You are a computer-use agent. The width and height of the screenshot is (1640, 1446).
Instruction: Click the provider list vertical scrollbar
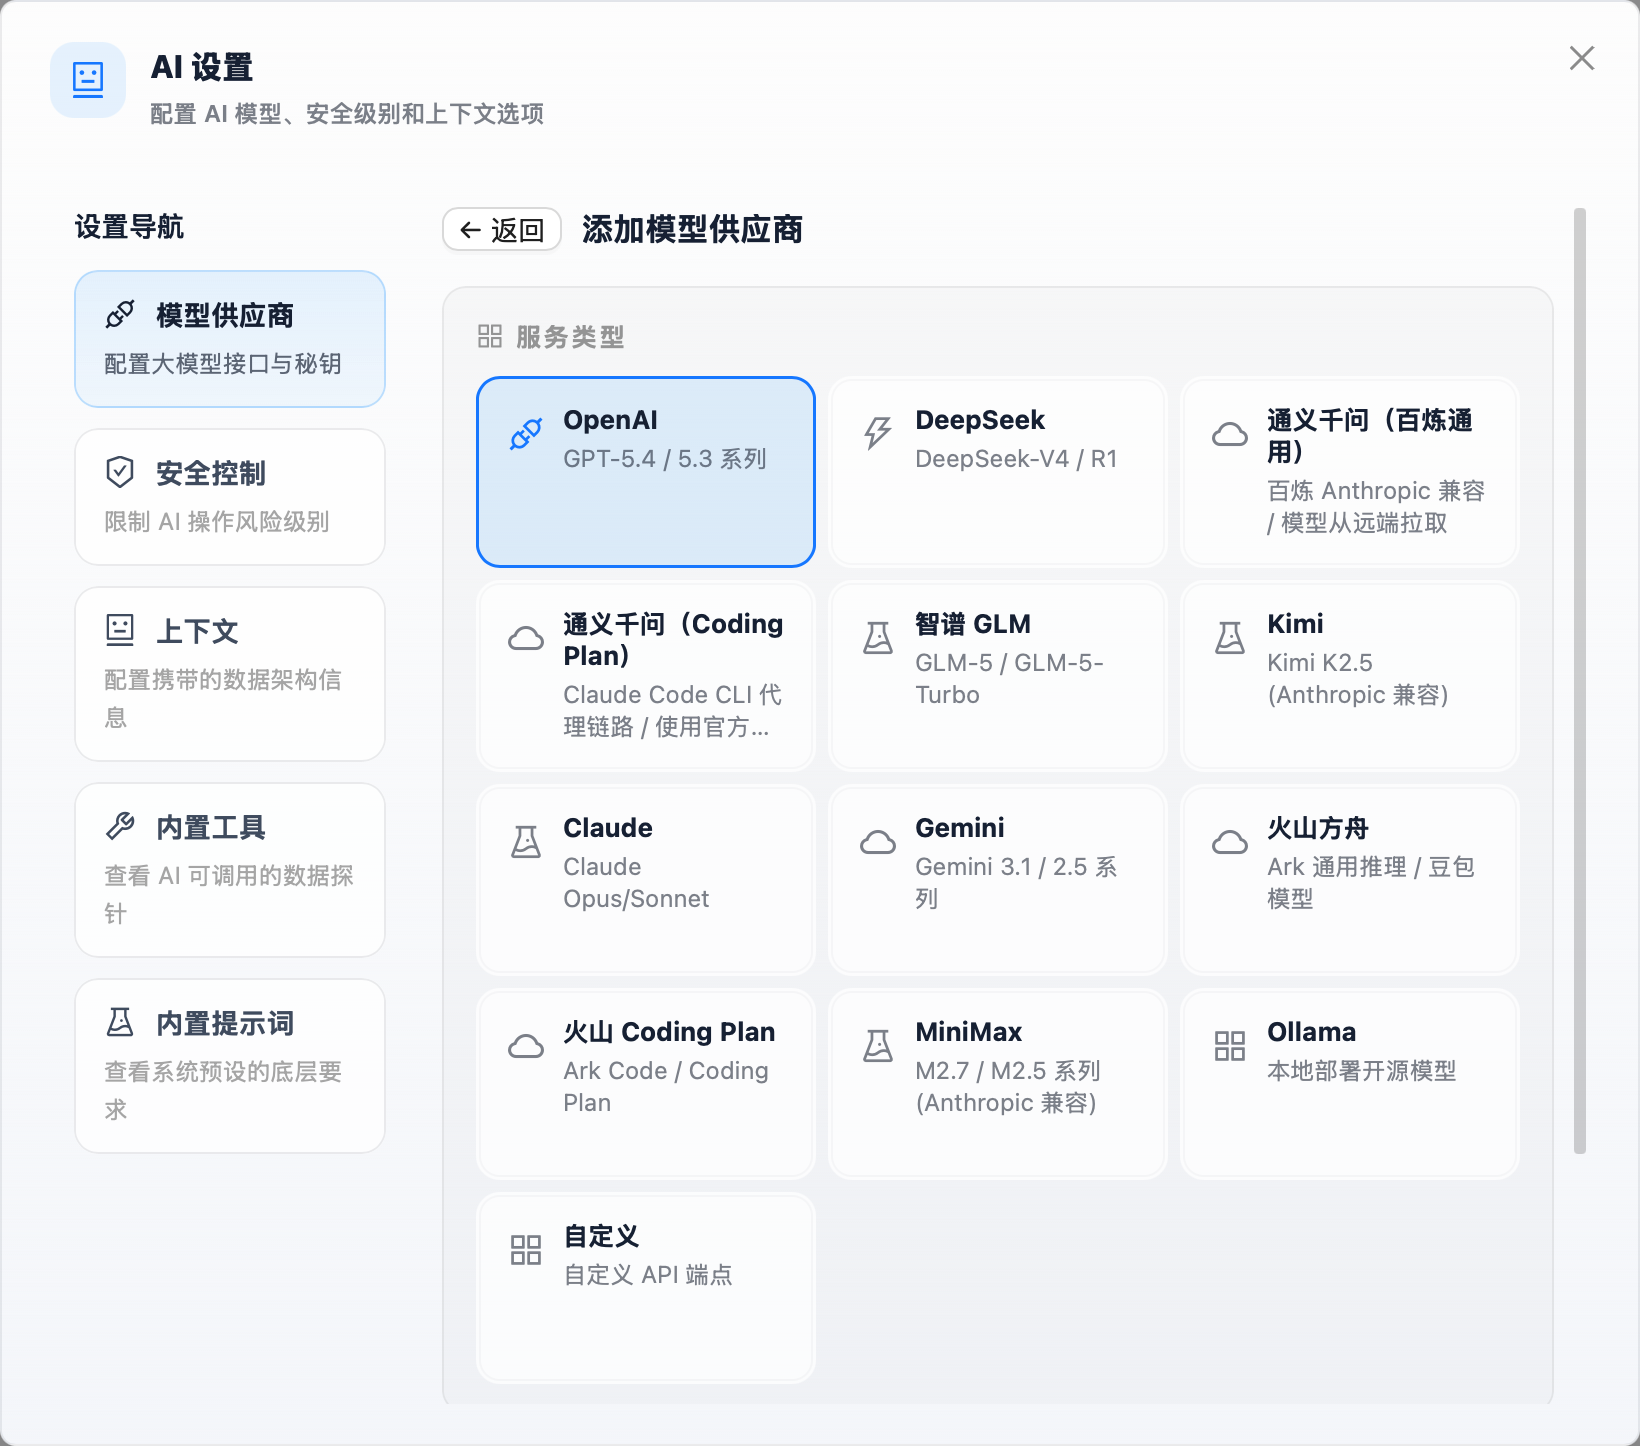(1580, 680)
